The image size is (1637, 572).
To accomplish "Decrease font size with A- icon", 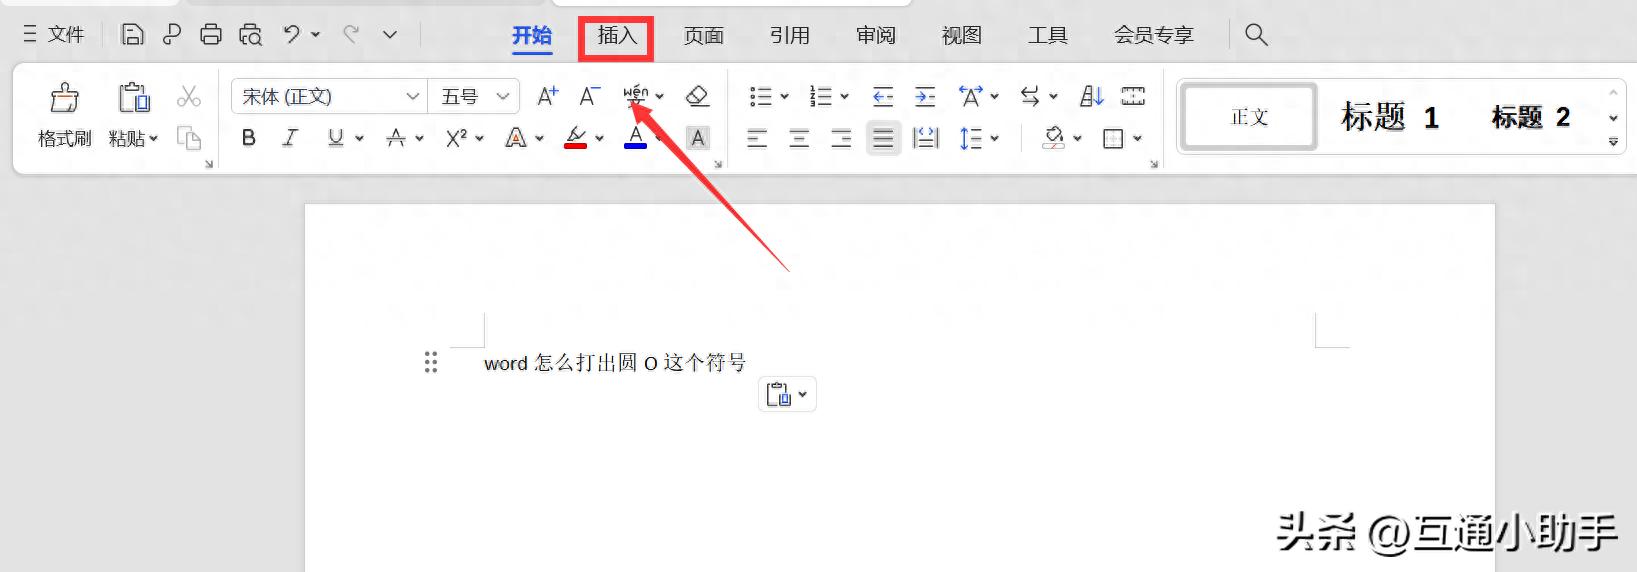I will pos(590,96).
